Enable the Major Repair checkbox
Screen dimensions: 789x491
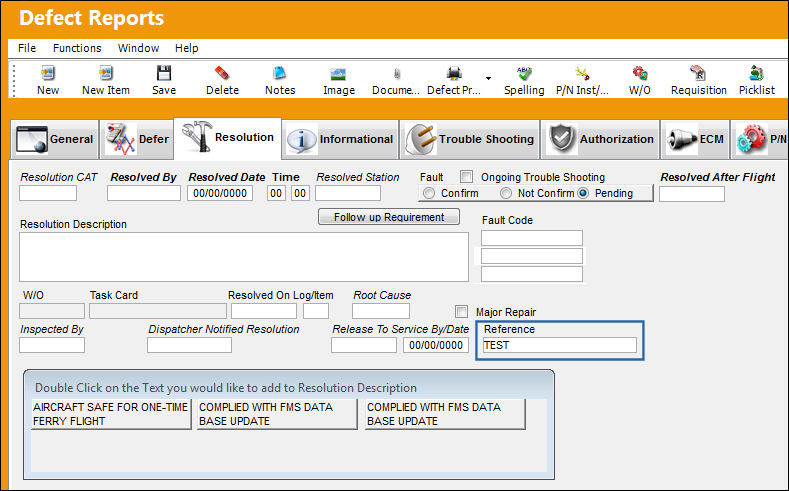[x=461, y=311]
